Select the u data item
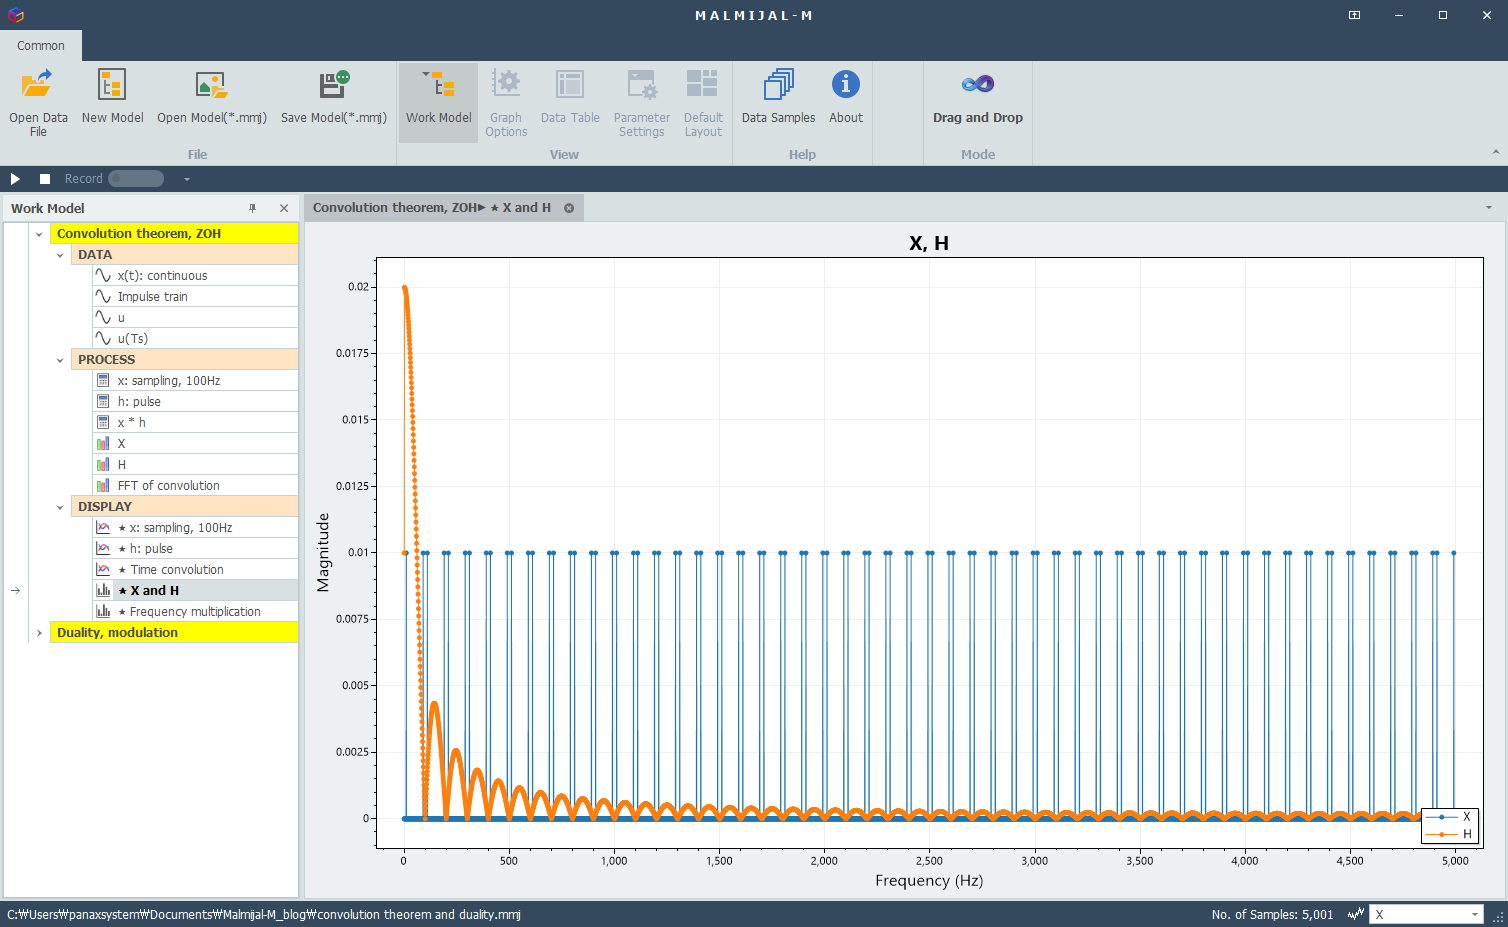This screenshot has width=1508, height=927. coord(195,317)
